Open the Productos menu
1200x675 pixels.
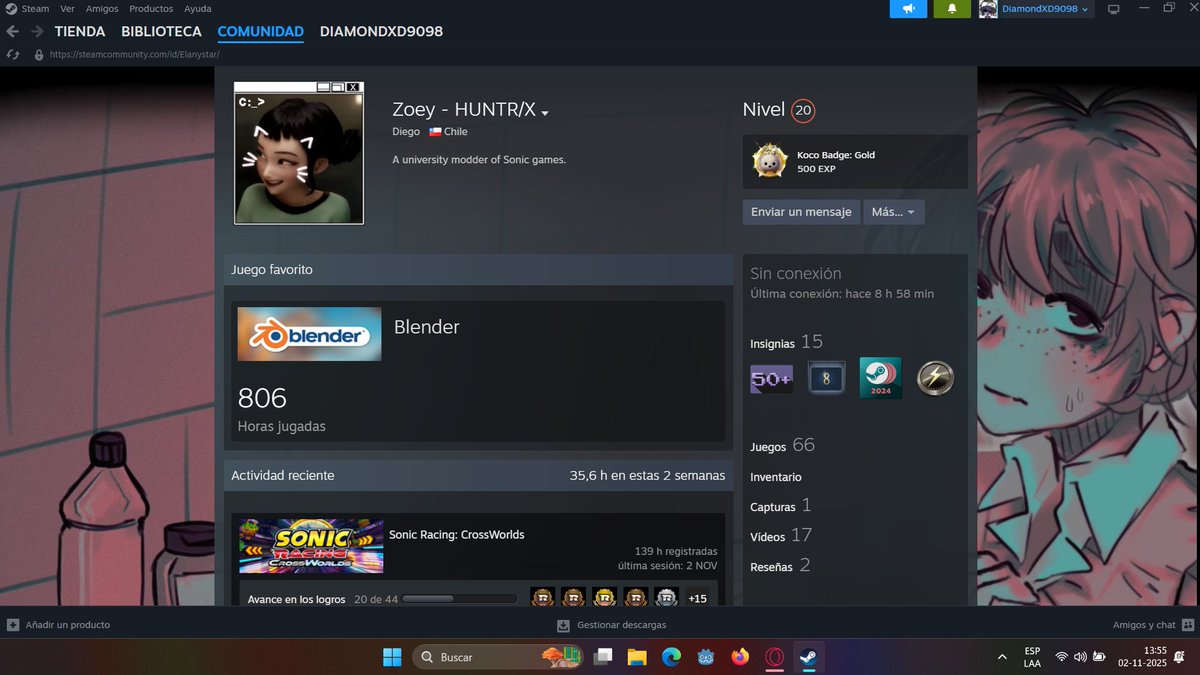(x=151, y=8)
